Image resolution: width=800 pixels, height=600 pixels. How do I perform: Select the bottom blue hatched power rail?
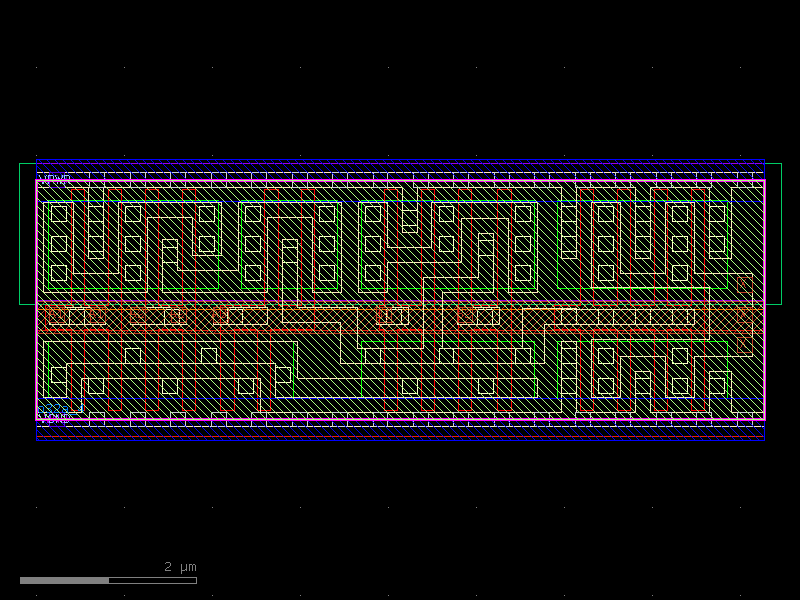click(400, 430)
